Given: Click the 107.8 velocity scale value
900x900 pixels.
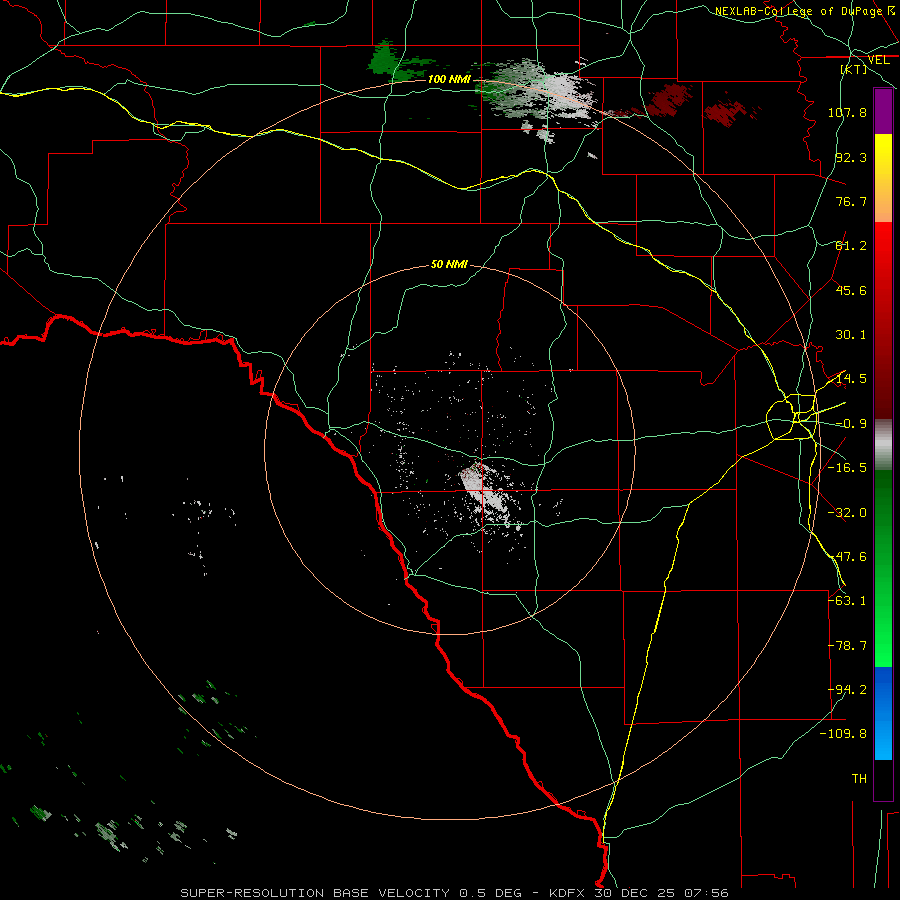Looking at the screenshot, I should click(847, 112).
